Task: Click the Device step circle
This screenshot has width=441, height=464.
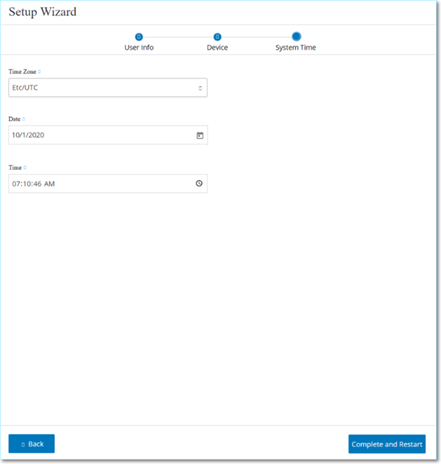Action: pyautogui.click(x=217, y=37)
